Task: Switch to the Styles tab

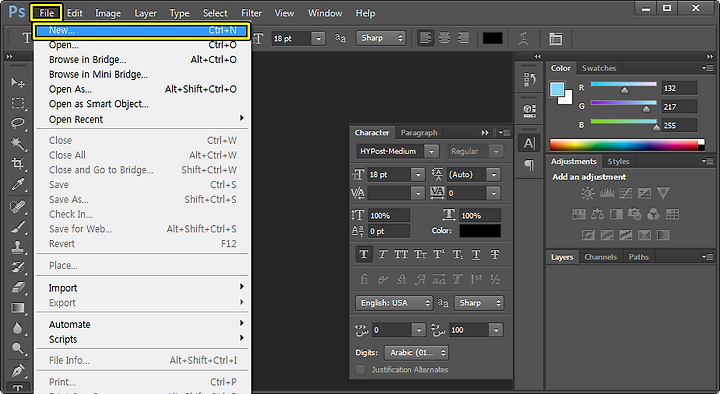Action: point(618,162)
